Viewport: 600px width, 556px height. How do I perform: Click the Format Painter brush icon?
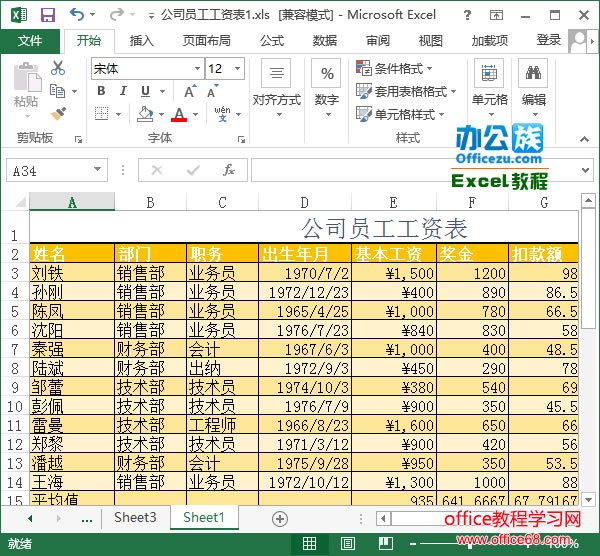click(x=58, y=113)
